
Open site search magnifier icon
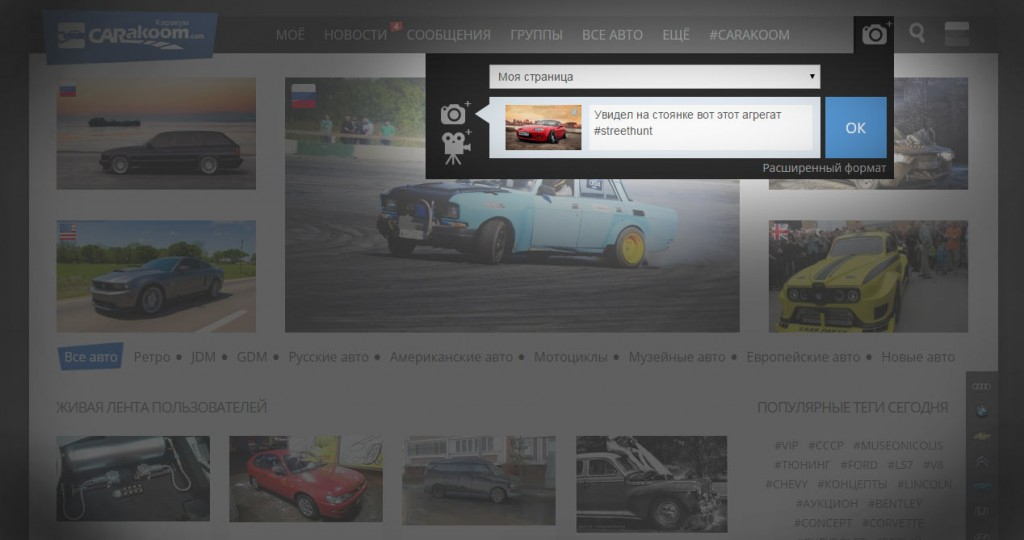coord(917,33)
